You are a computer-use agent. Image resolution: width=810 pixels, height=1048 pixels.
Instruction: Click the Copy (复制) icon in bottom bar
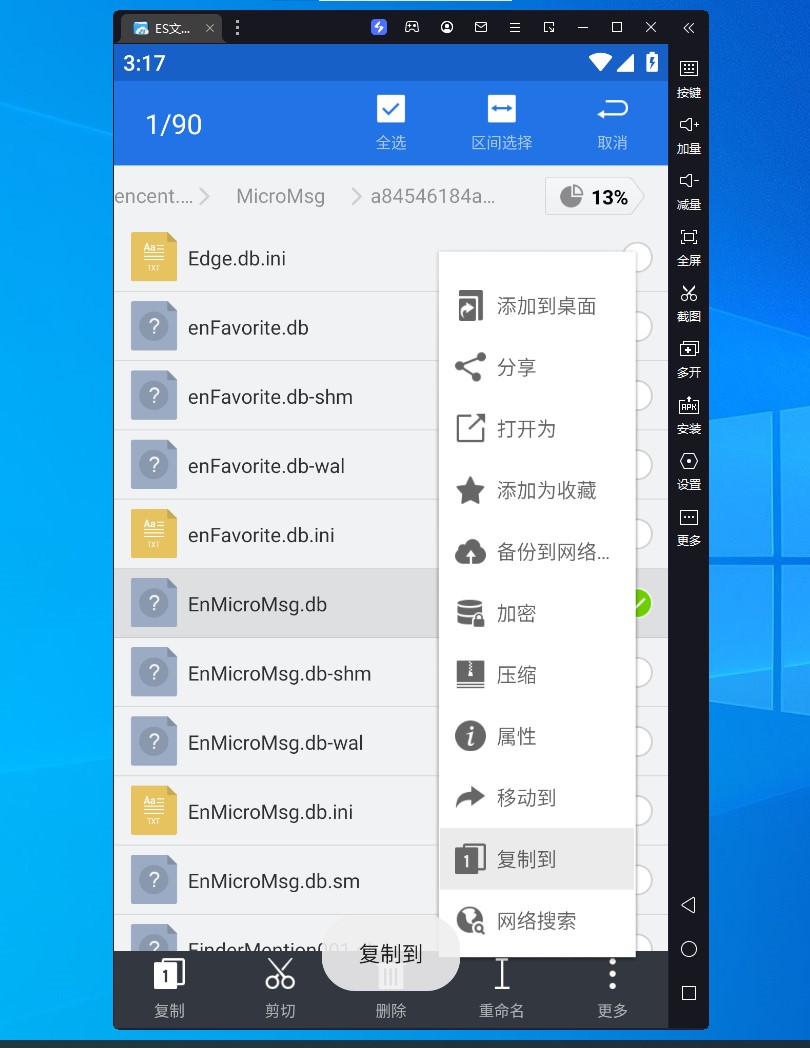click(169, 974)
